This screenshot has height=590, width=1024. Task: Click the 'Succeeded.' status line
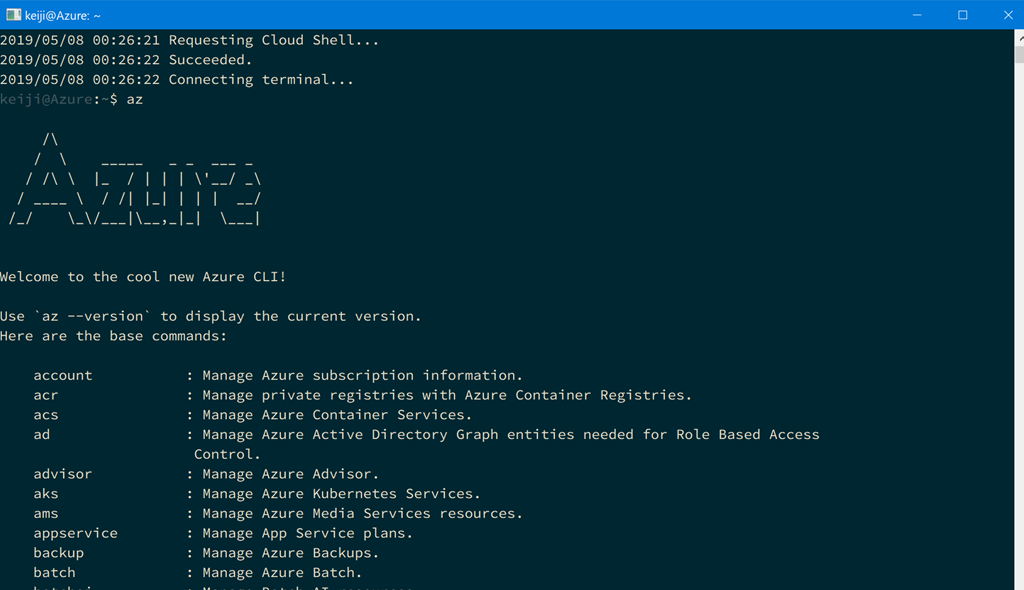coord(210,60)
